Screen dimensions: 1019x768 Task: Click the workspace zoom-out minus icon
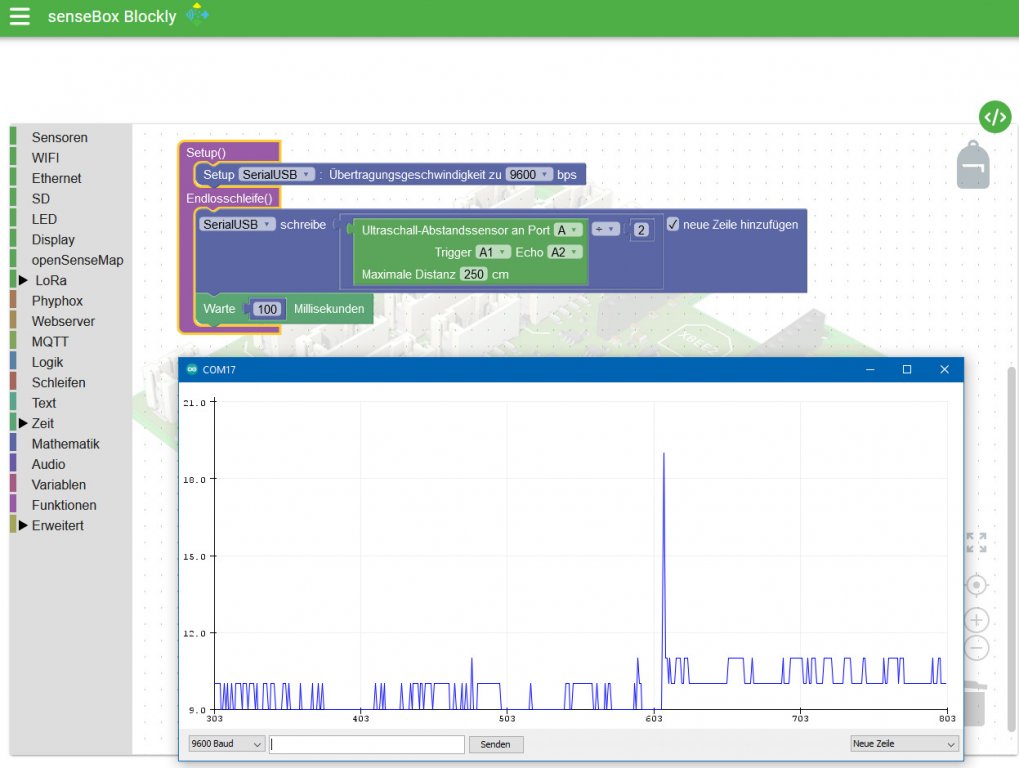tap(976, 648)
